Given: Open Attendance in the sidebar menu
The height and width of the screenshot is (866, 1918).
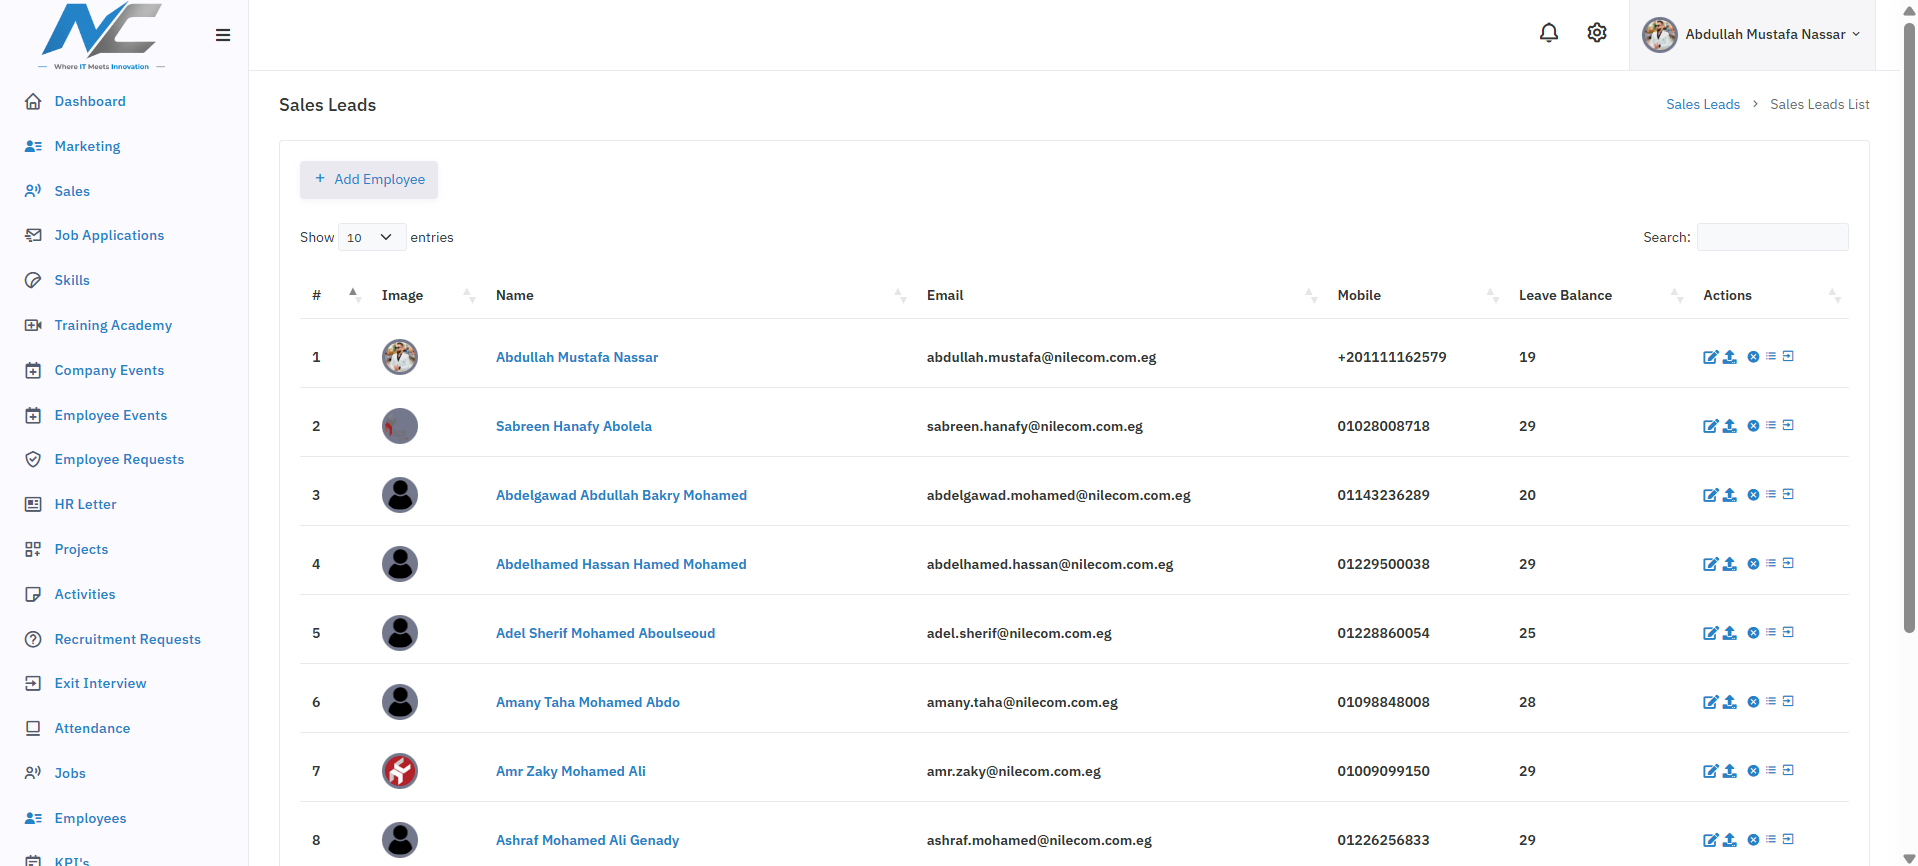Looking at the screenshot, I should [92, 728].
